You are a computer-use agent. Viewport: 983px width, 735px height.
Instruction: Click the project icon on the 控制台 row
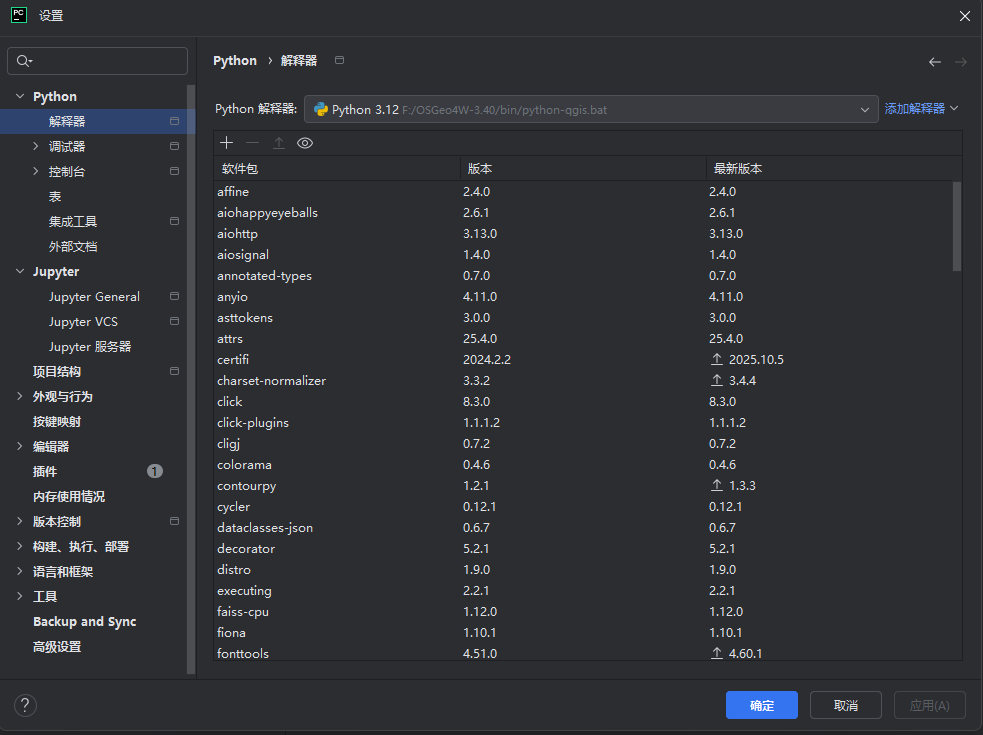coord(174,171)
